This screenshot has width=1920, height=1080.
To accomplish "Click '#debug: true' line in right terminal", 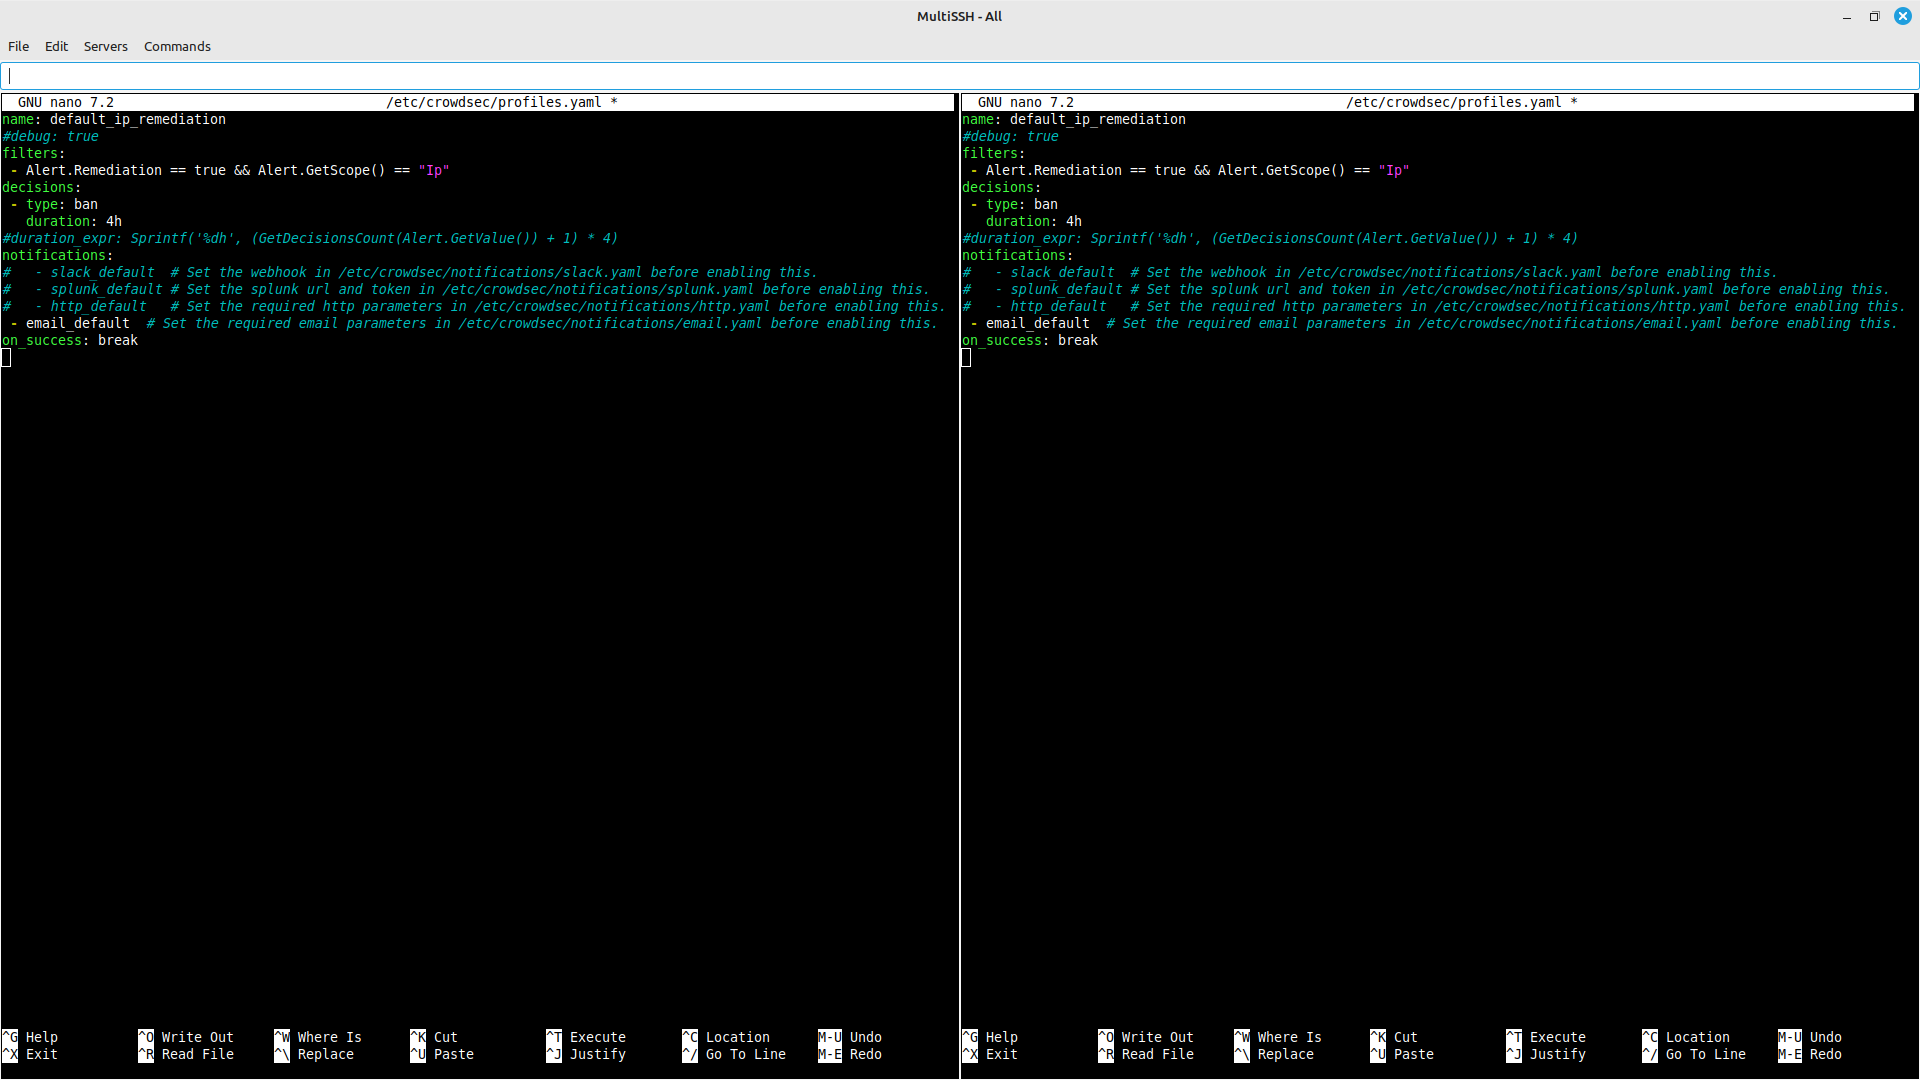I will [x=1010, y=136].
